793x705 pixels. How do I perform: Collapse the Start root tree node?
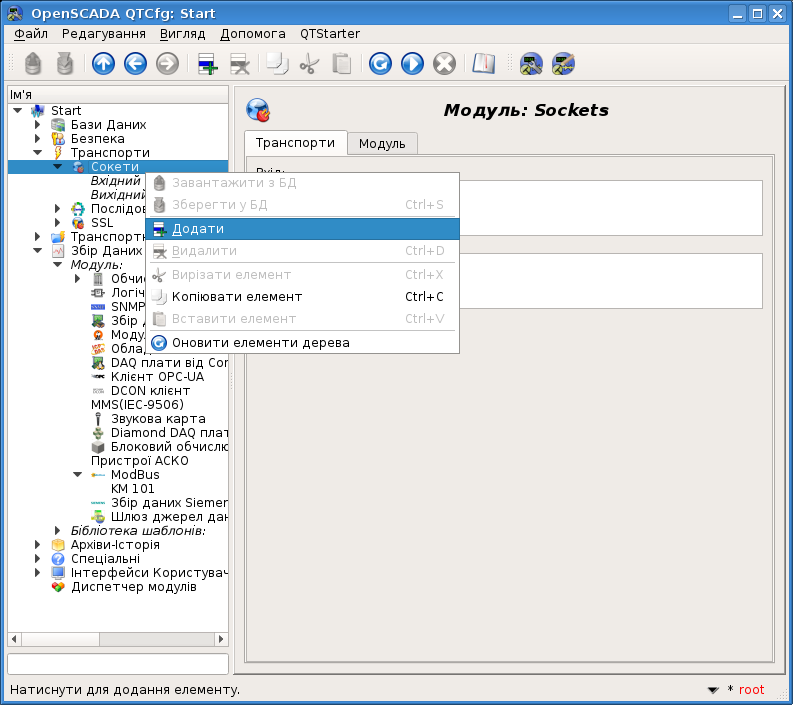tap(18, 111)
